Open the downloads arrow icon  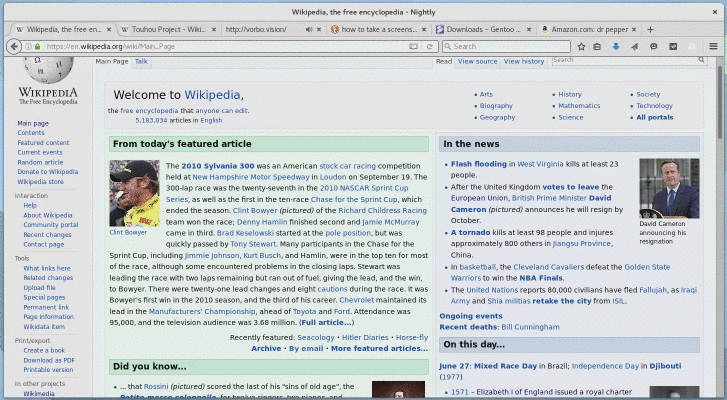(x=614, y=47)
